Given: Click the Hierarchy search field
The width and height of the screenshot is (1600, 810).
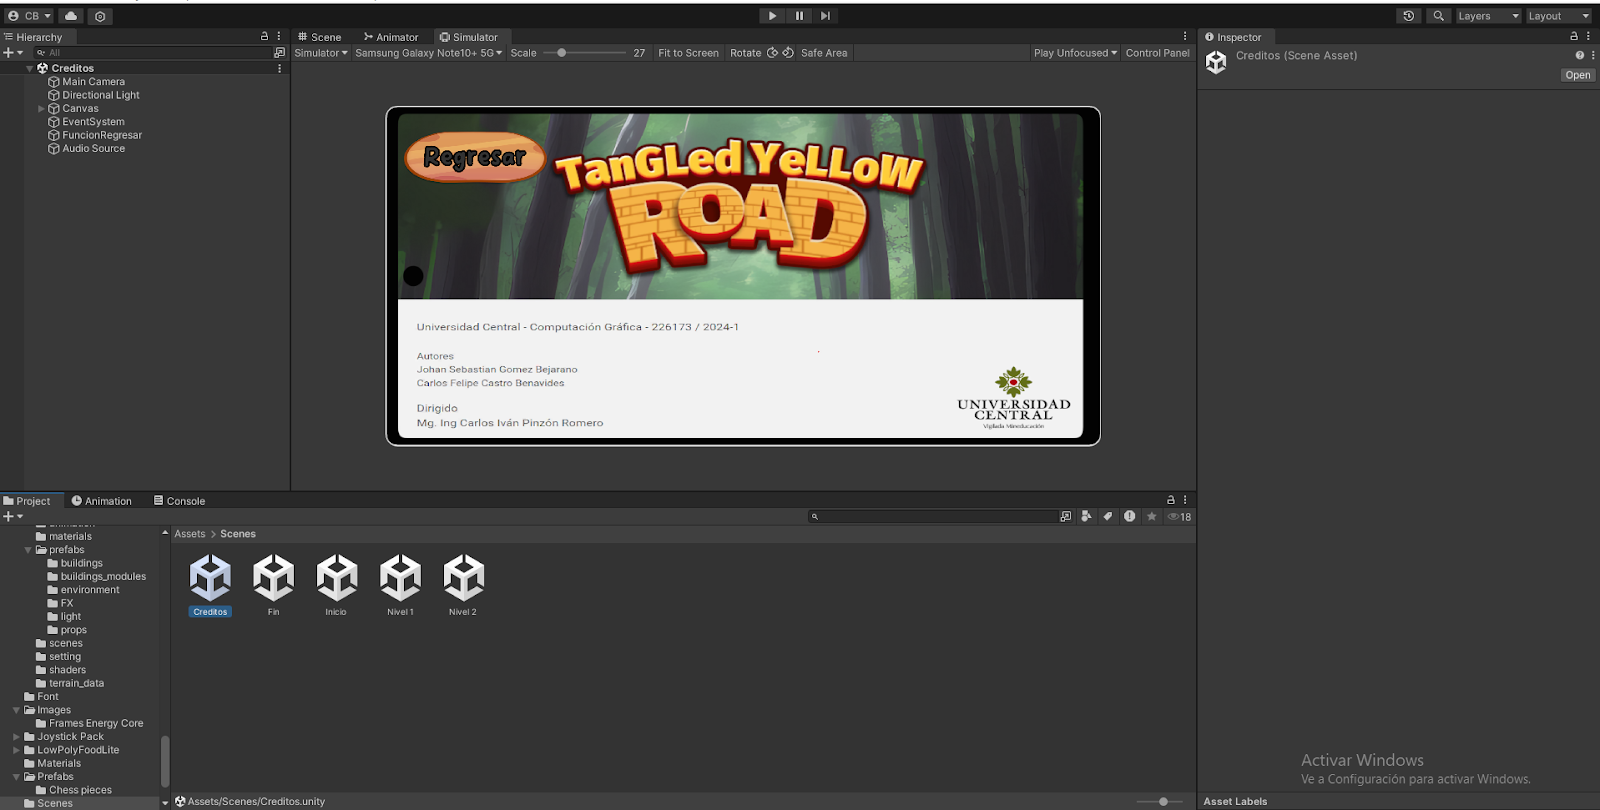Looking at the screenshot, I should pyautogui.click(x=152, y=53).
